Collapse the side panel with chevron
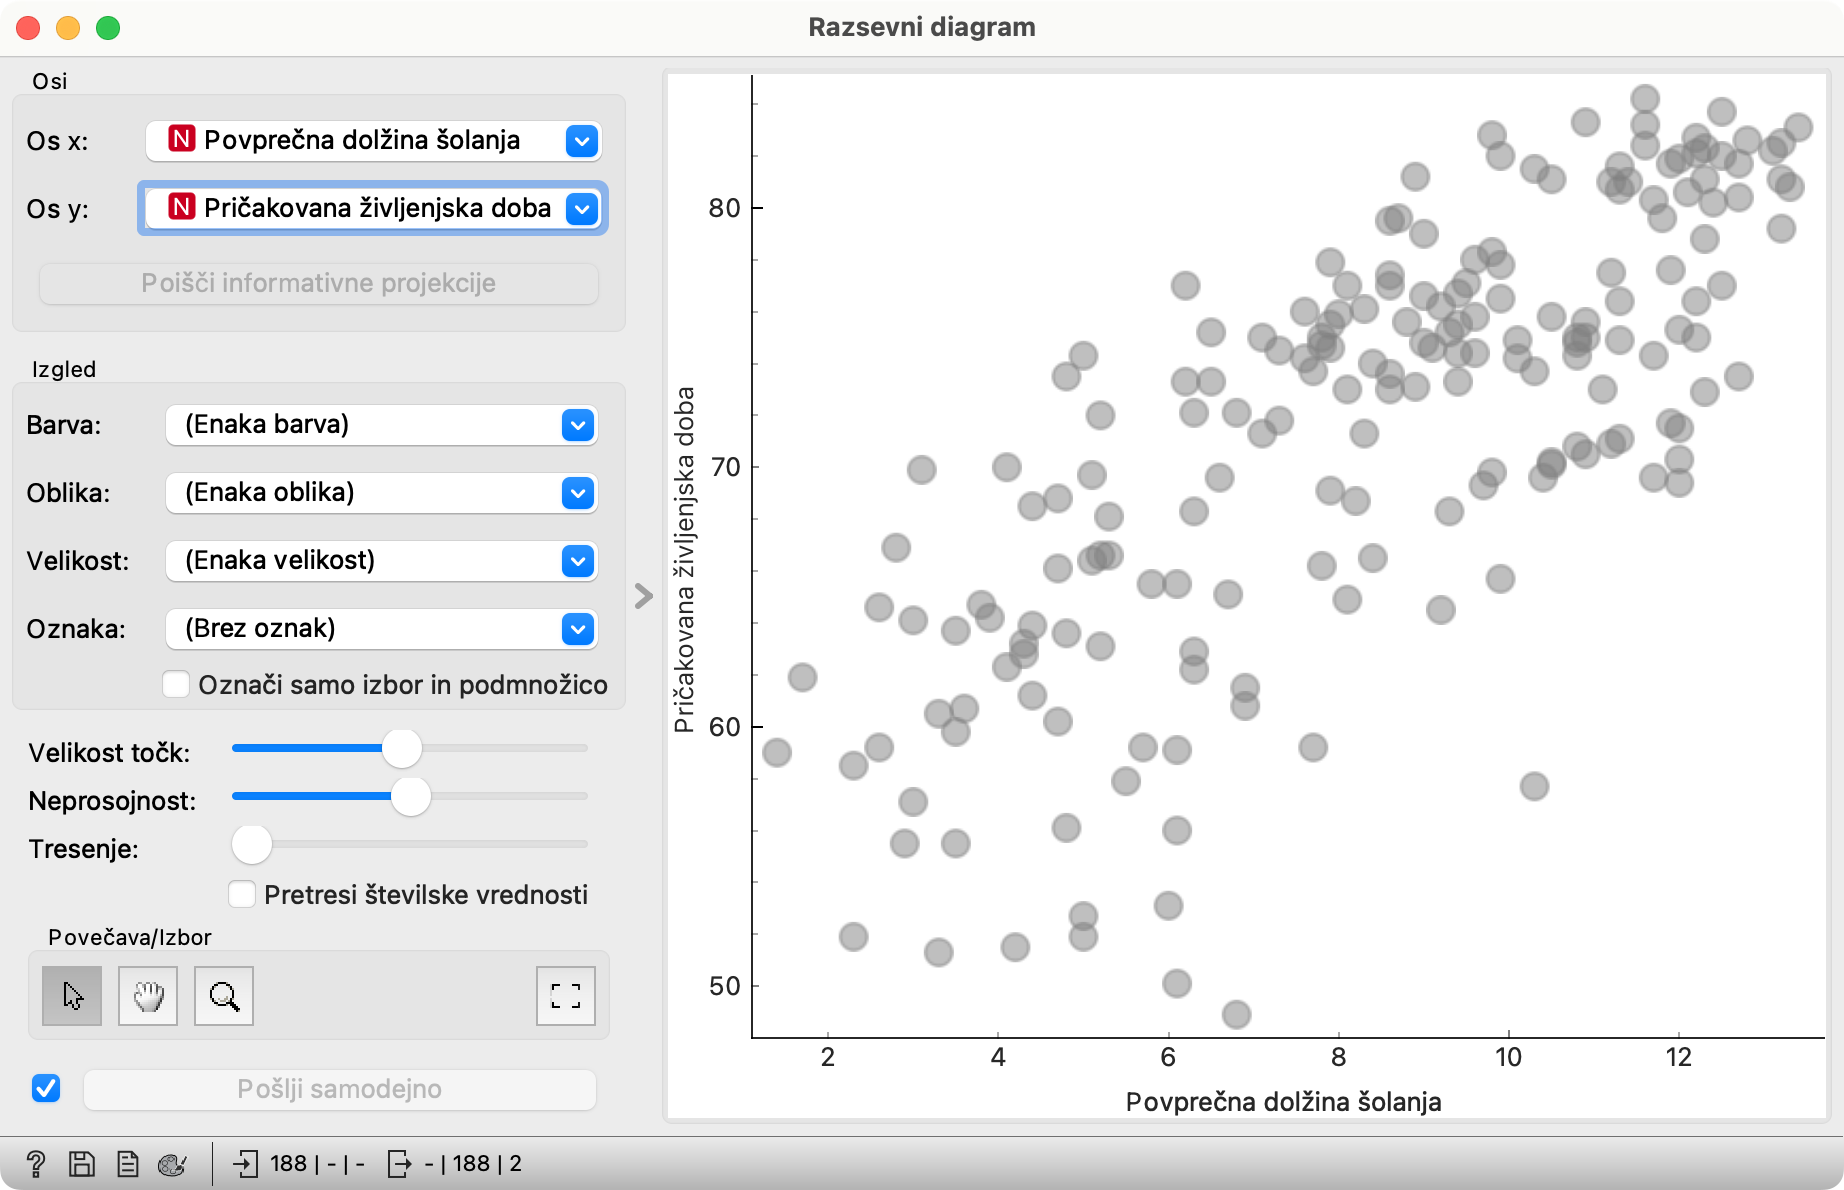Screen dimensions: 1844x1190 click(643, 596)
